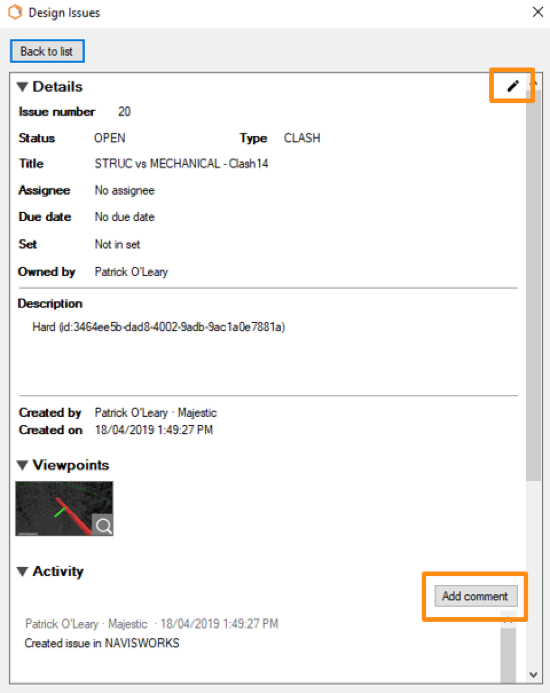Viewport: 550px width, 693px height.
Task: Click the title STRUC vs MECHANICAL - Clash14
Action: click(x=181, y=164)
